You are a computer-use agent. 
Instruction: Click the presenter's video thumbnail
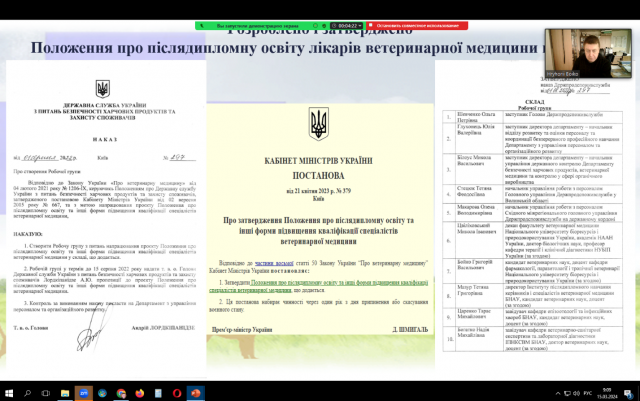588,53
